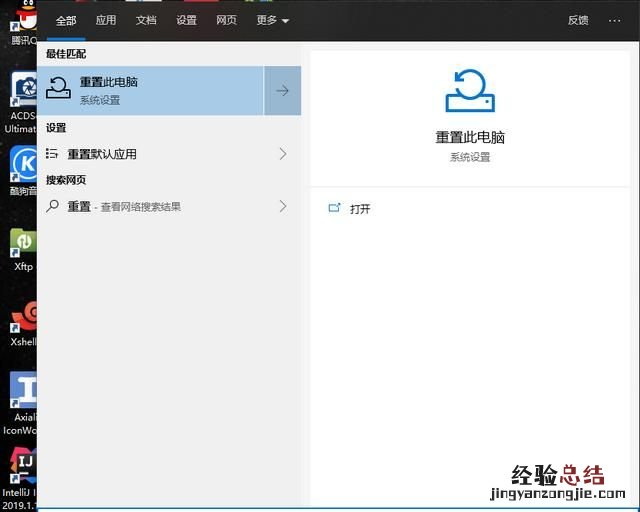Expand the 更多 dropdown filter

point(272,20)
